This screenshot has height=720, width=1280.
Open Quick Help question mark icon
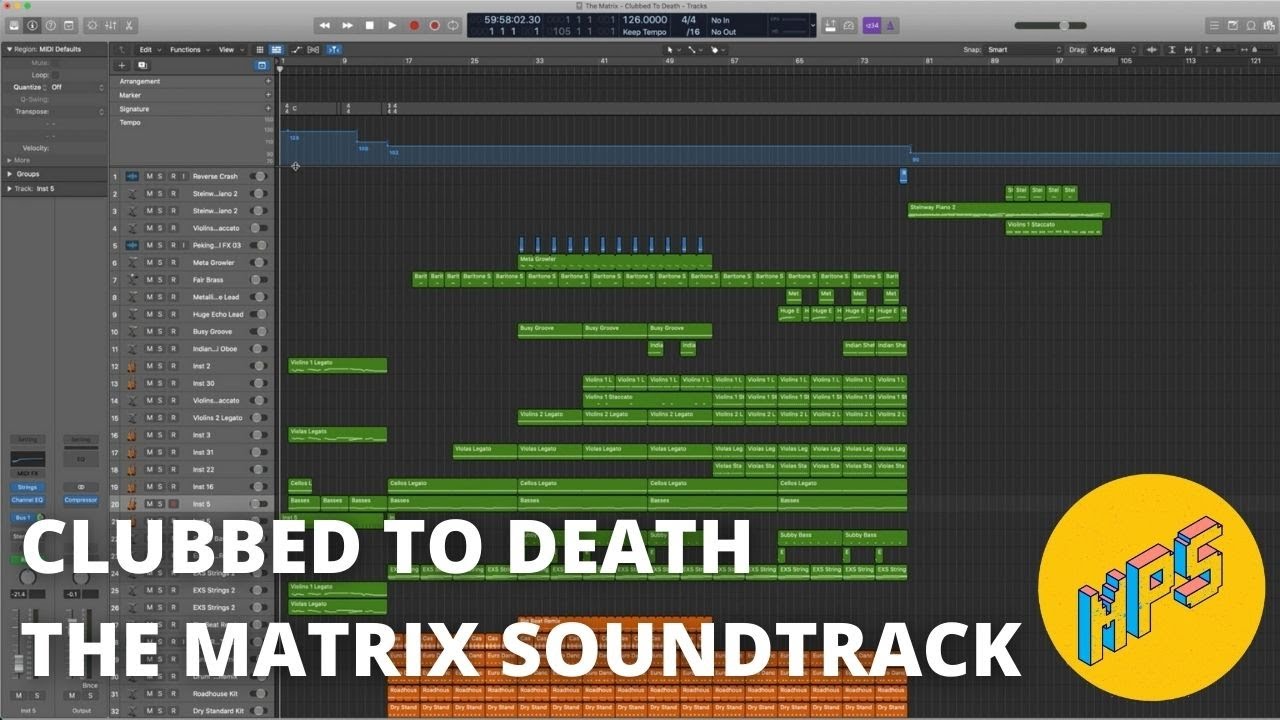(x=50, y=25)
